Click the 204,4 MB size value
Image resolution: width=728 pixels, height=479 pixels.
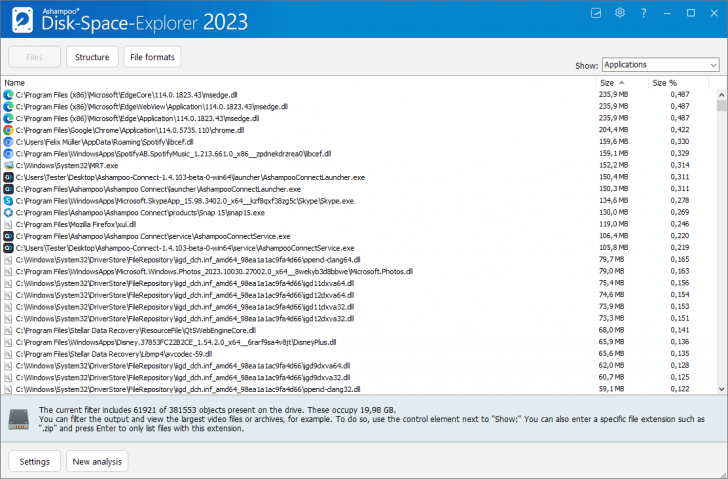[x=613, y=130]
